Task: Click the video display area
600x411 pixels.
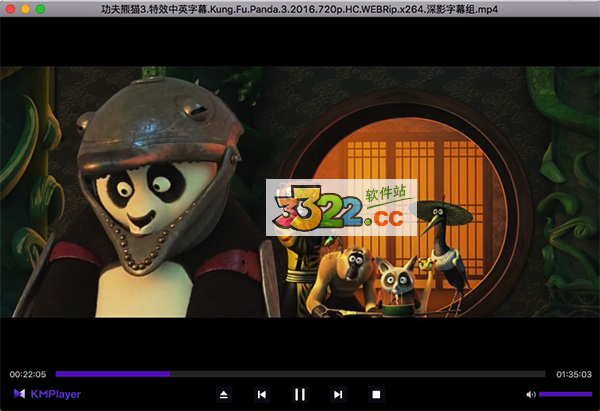Action: tap(300, 192)
